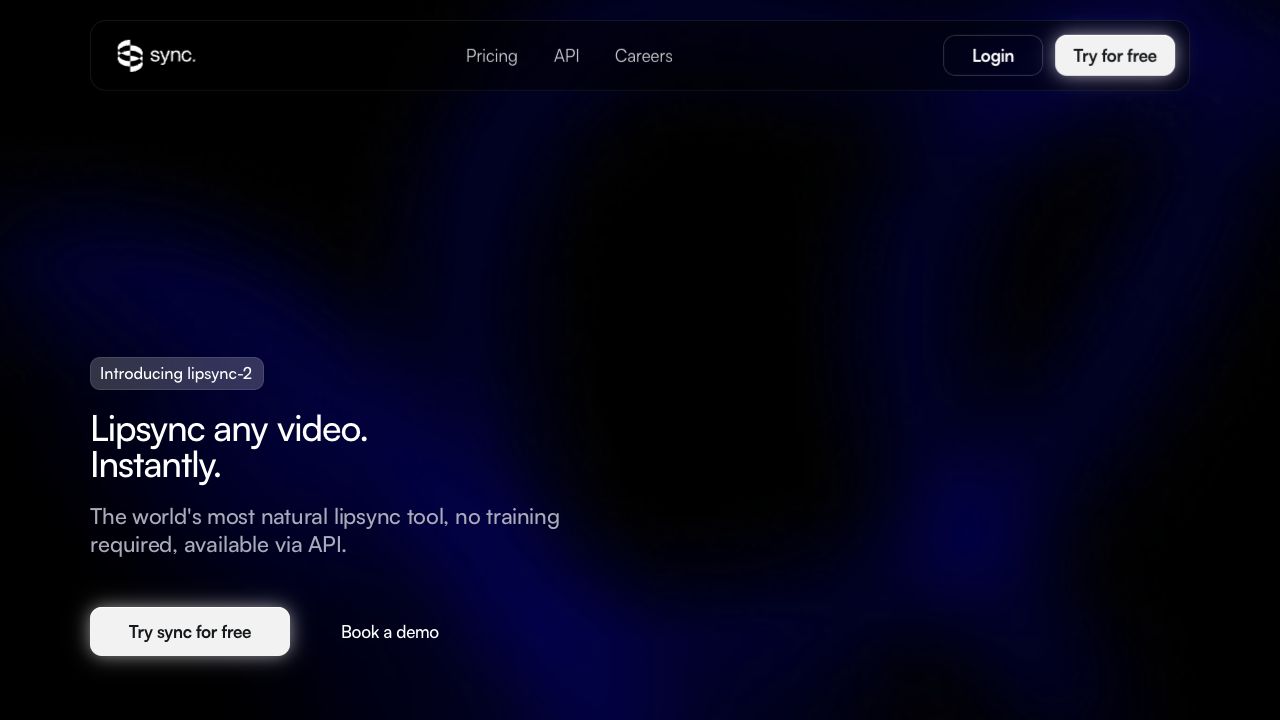Go to the API nav link

[566, 56]
